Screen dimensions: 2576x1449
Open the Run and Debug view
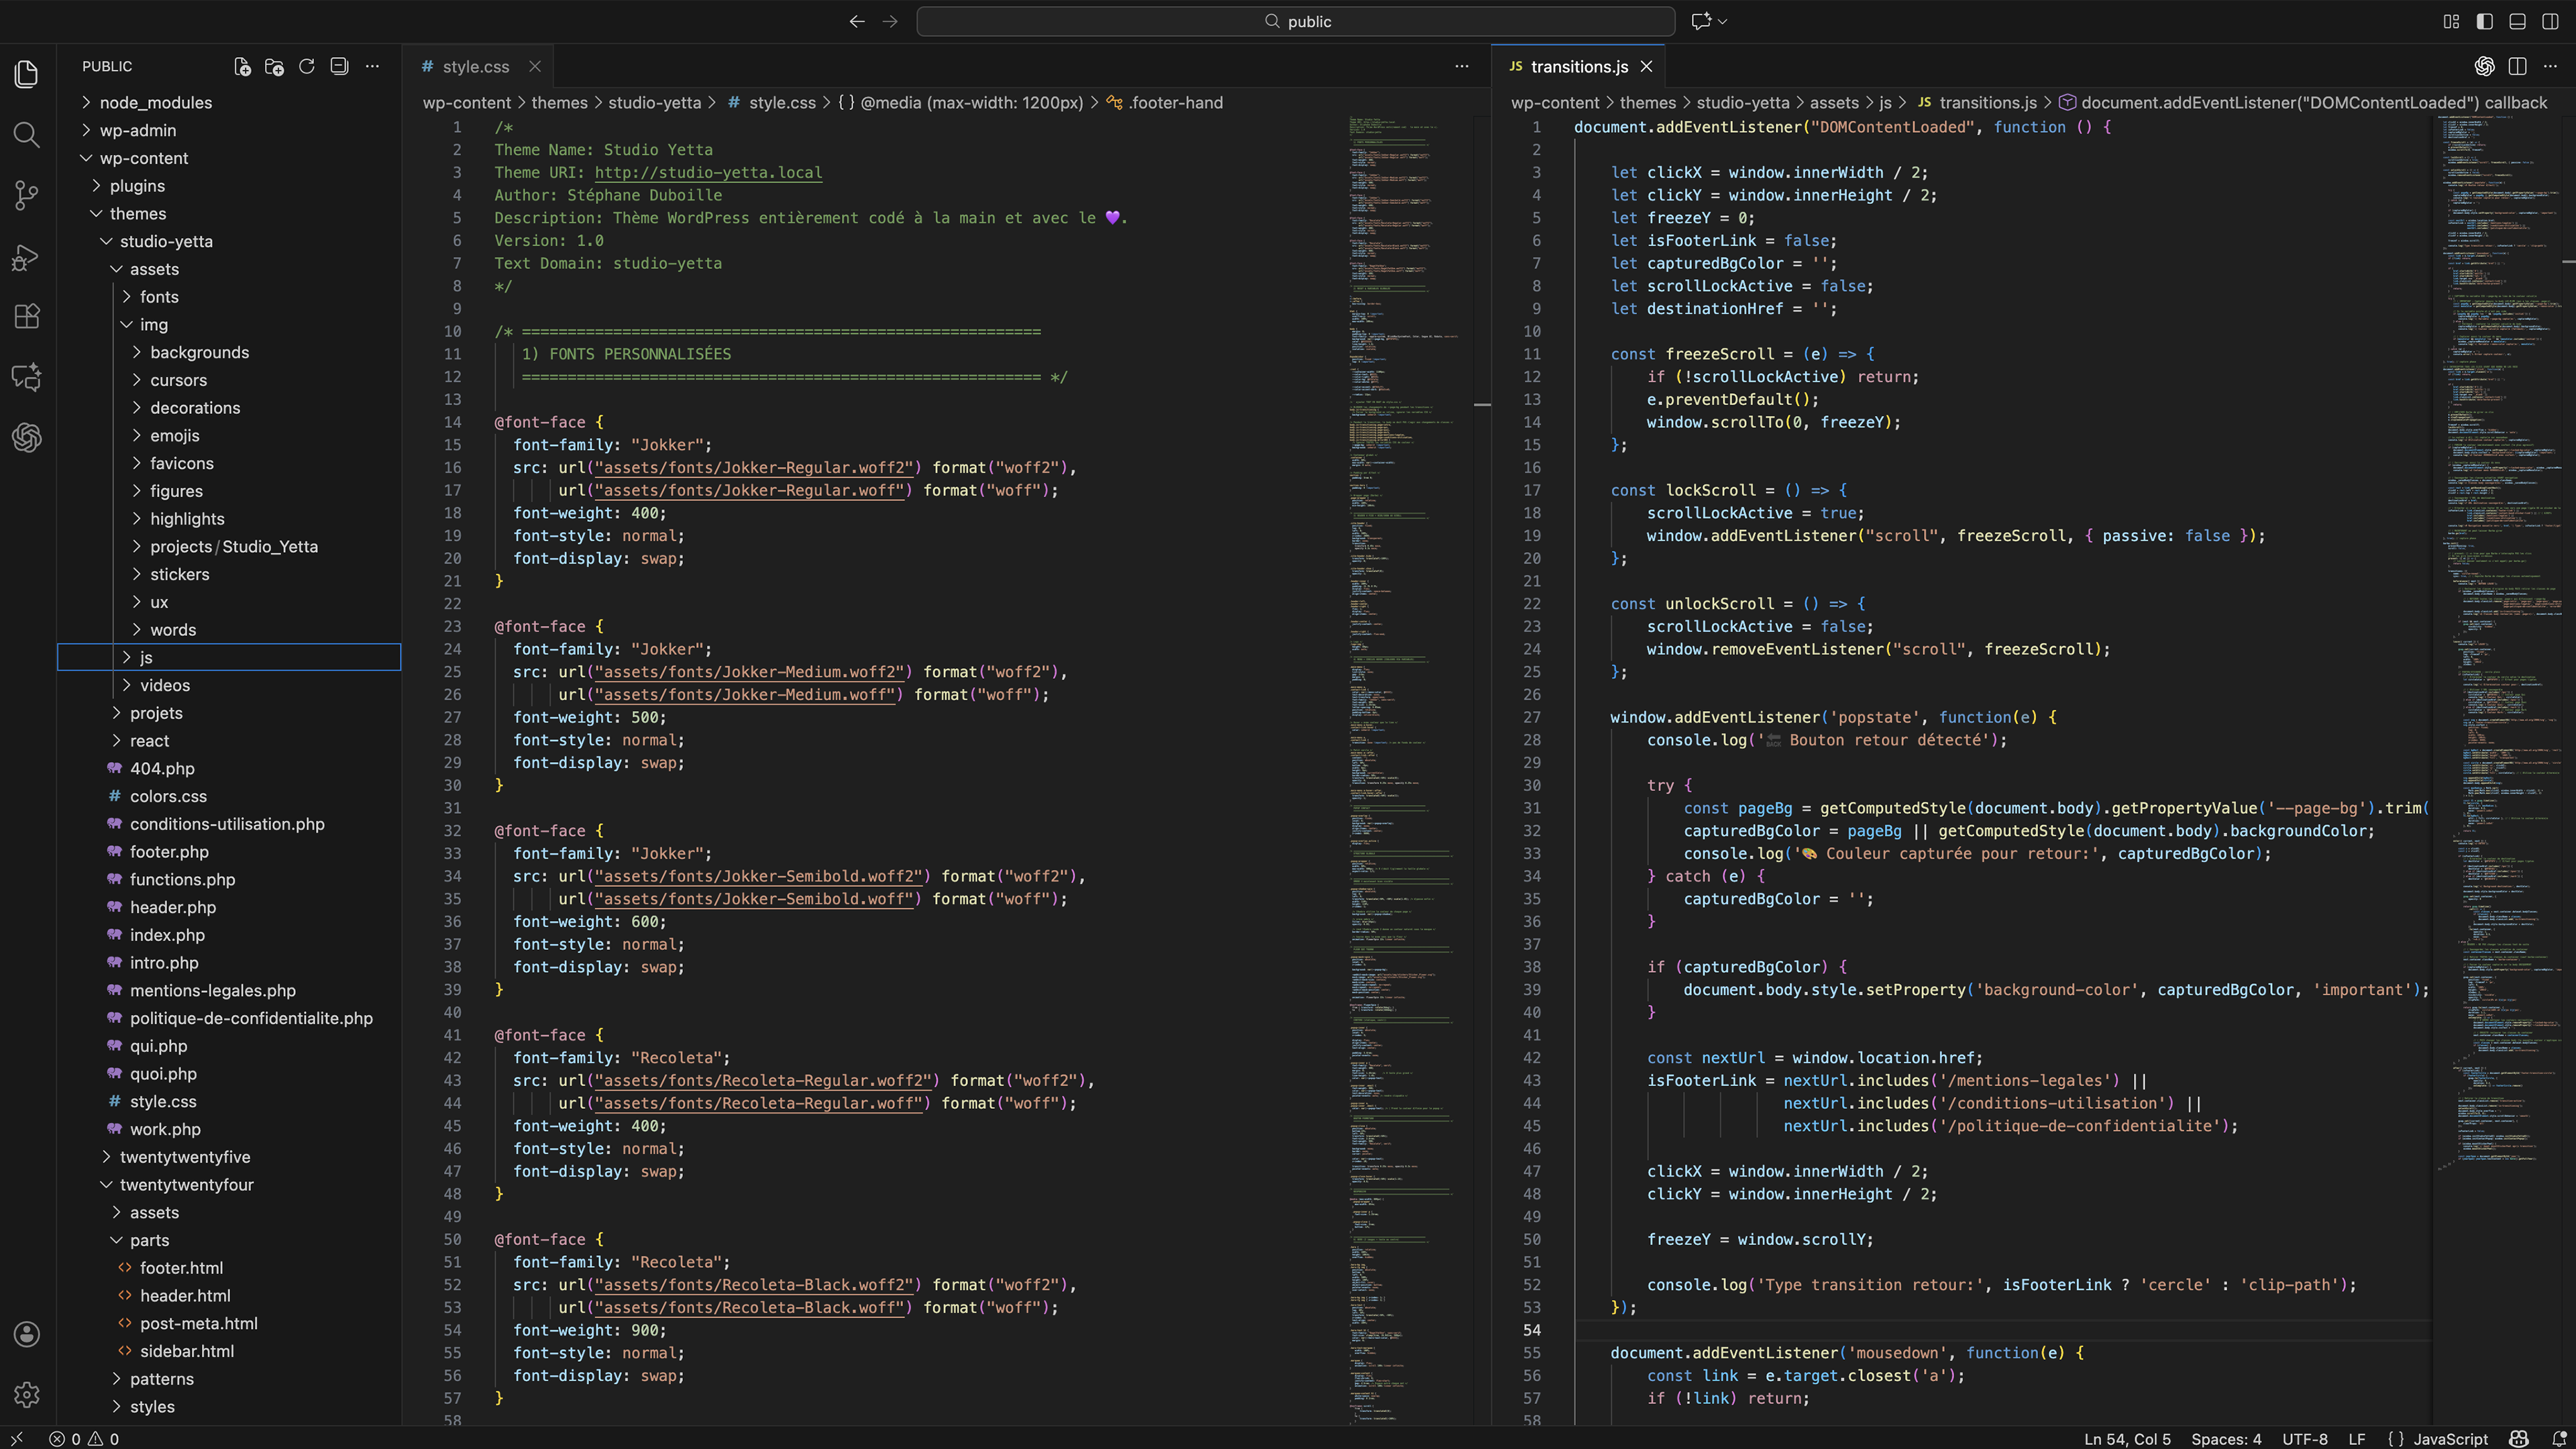[x=27, y=257]
